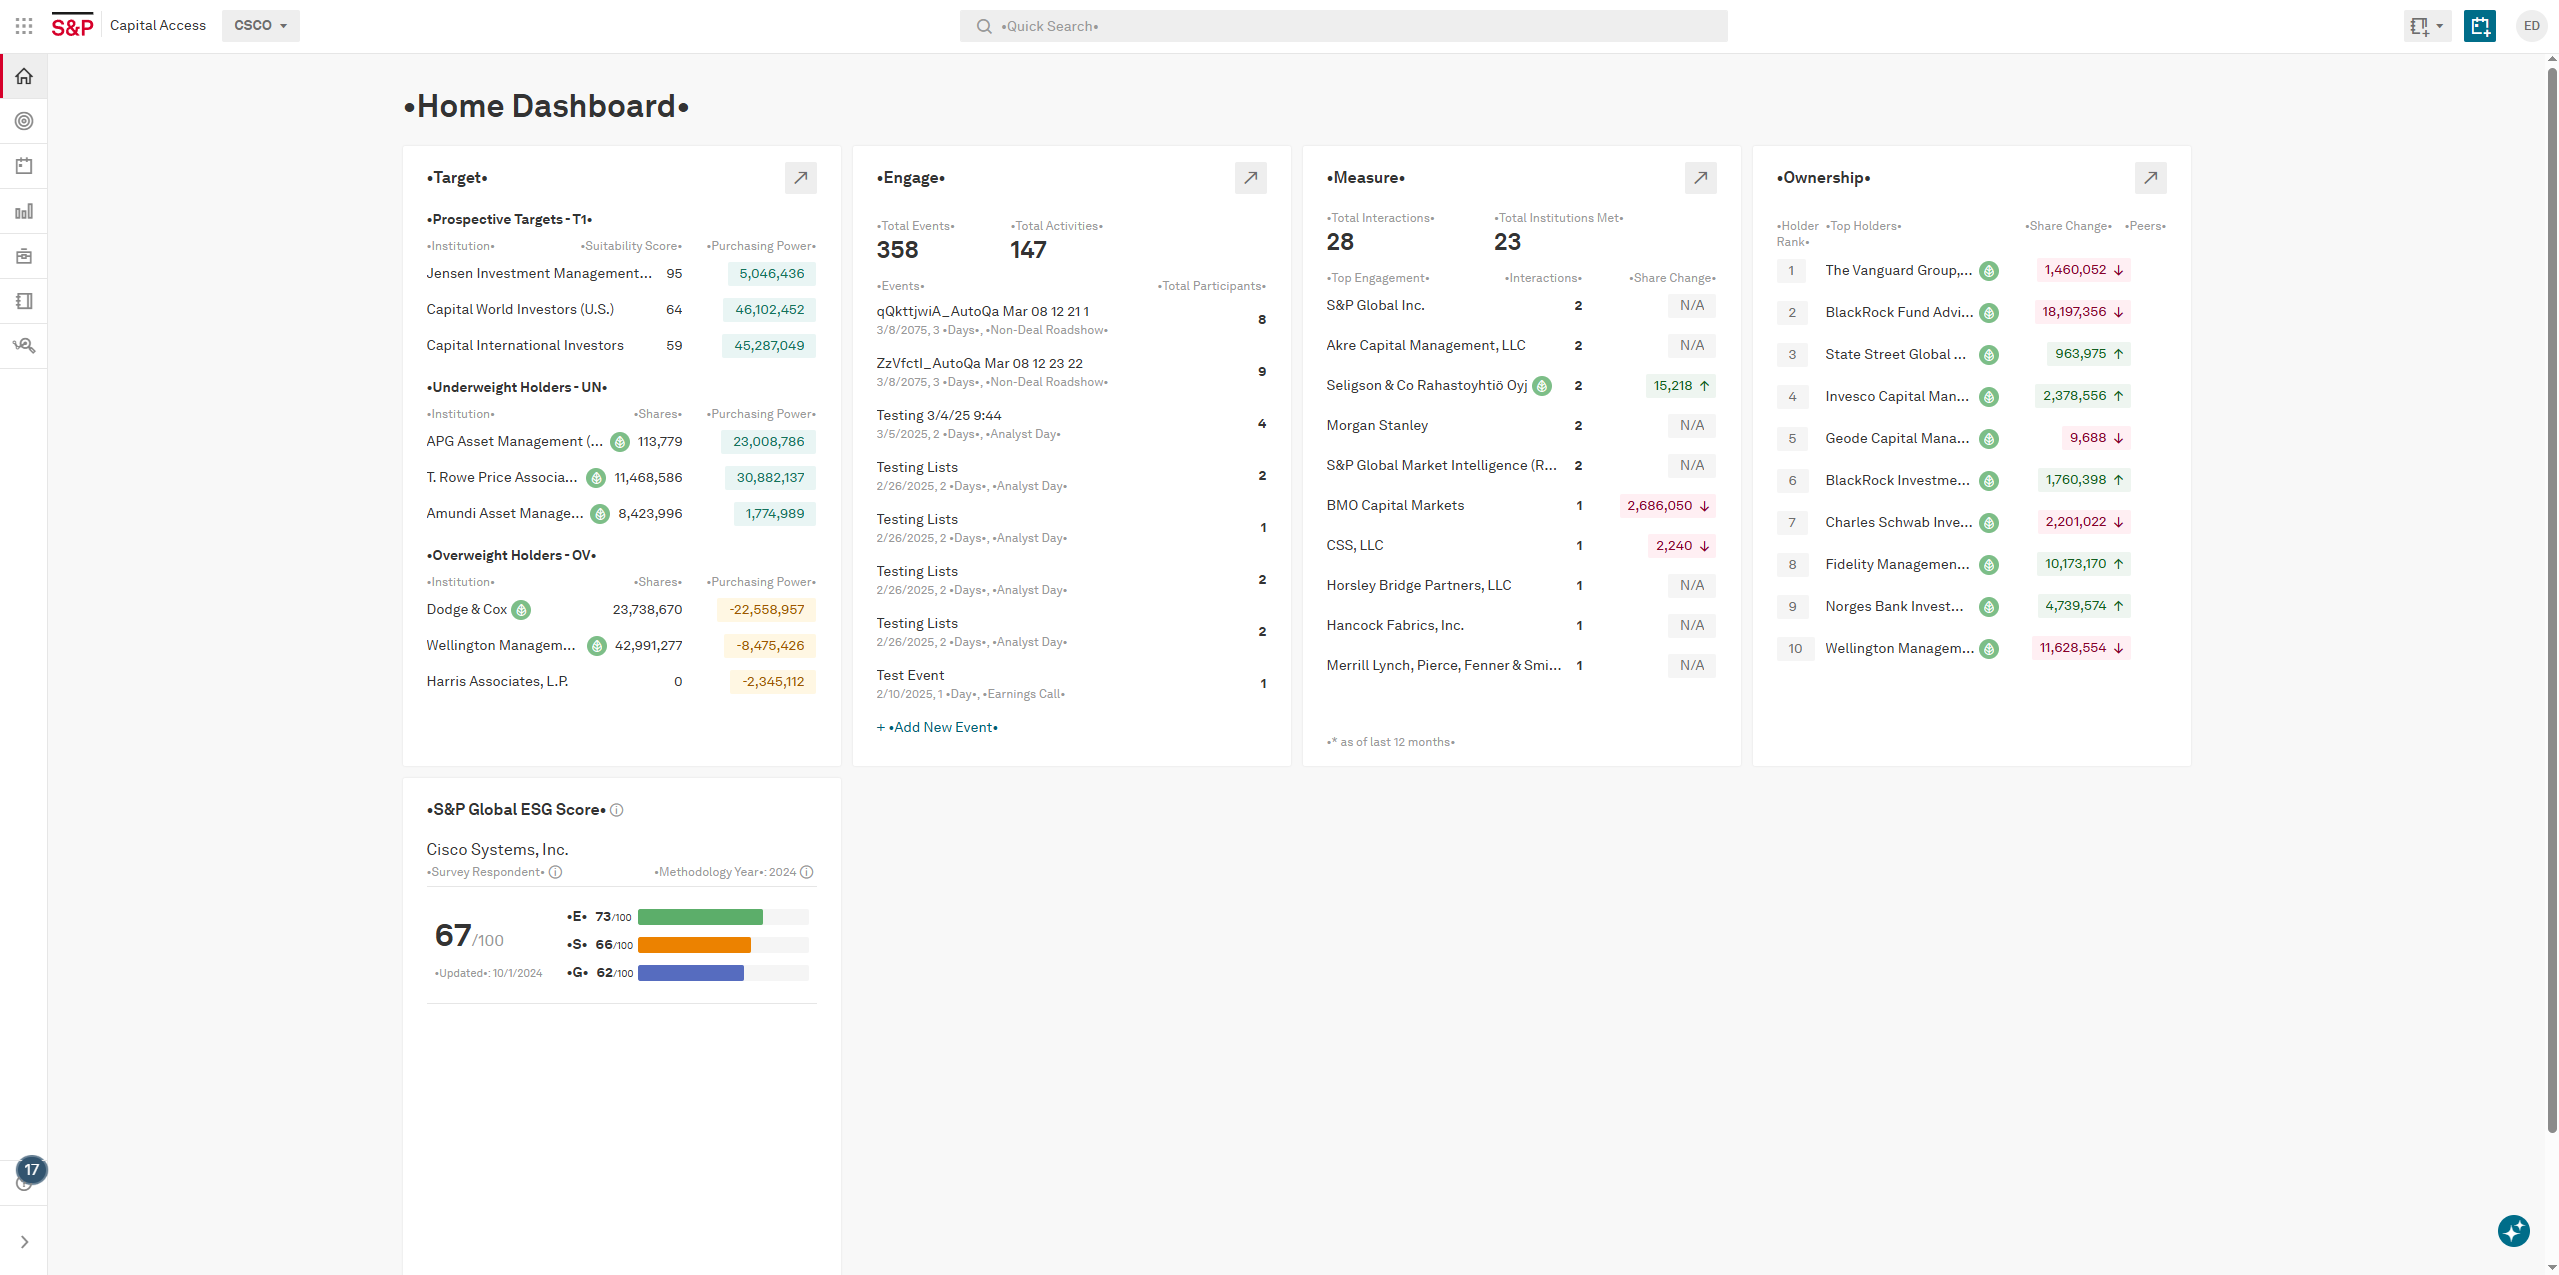2559x1275 pixels.
Task: Open the calendar Engage icon in sidebar
Action: (x=24, y=166)
